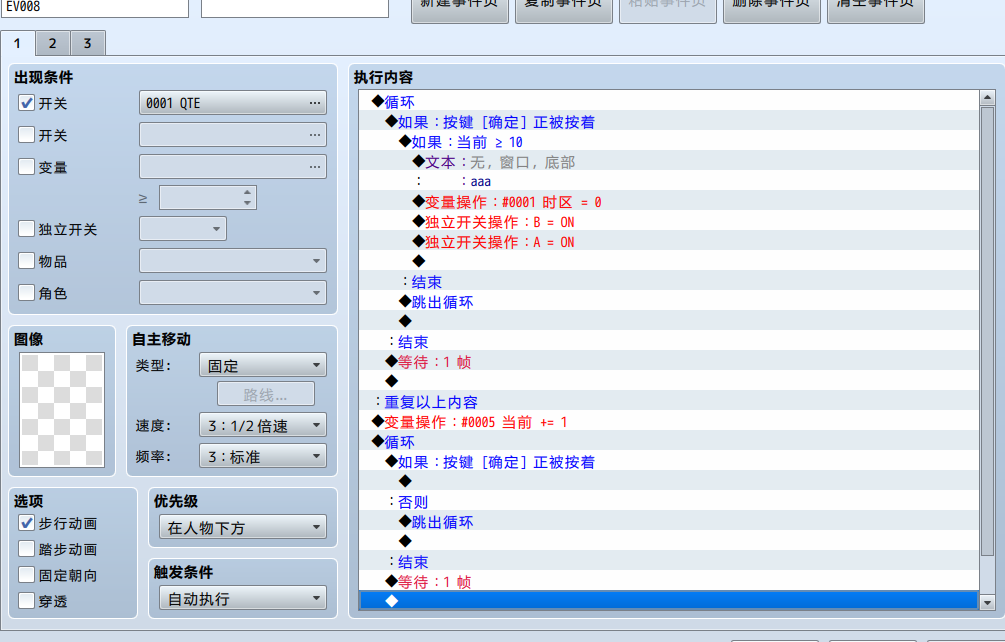Enable the second unchecked 开关 checkbox
Viewport: 1005px width, 642px height.
pos(26,135)
